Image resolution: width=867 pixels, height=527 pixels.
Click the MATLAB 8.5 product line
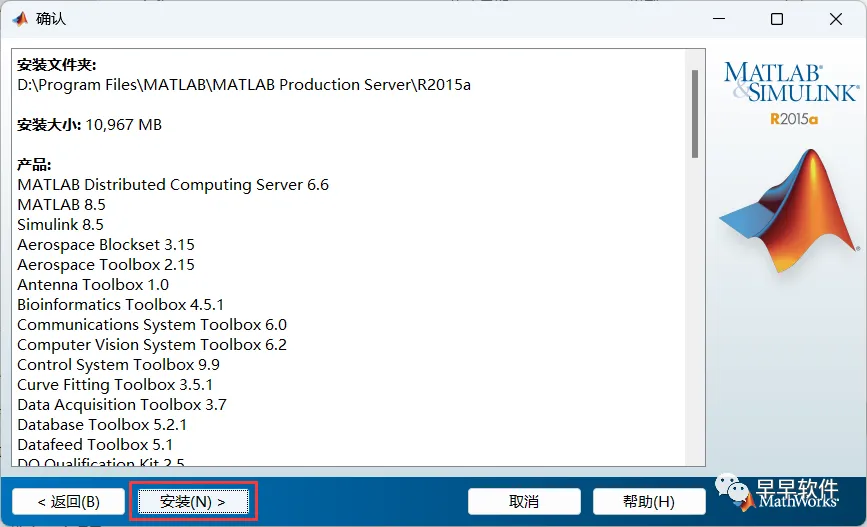pos(61,205)
